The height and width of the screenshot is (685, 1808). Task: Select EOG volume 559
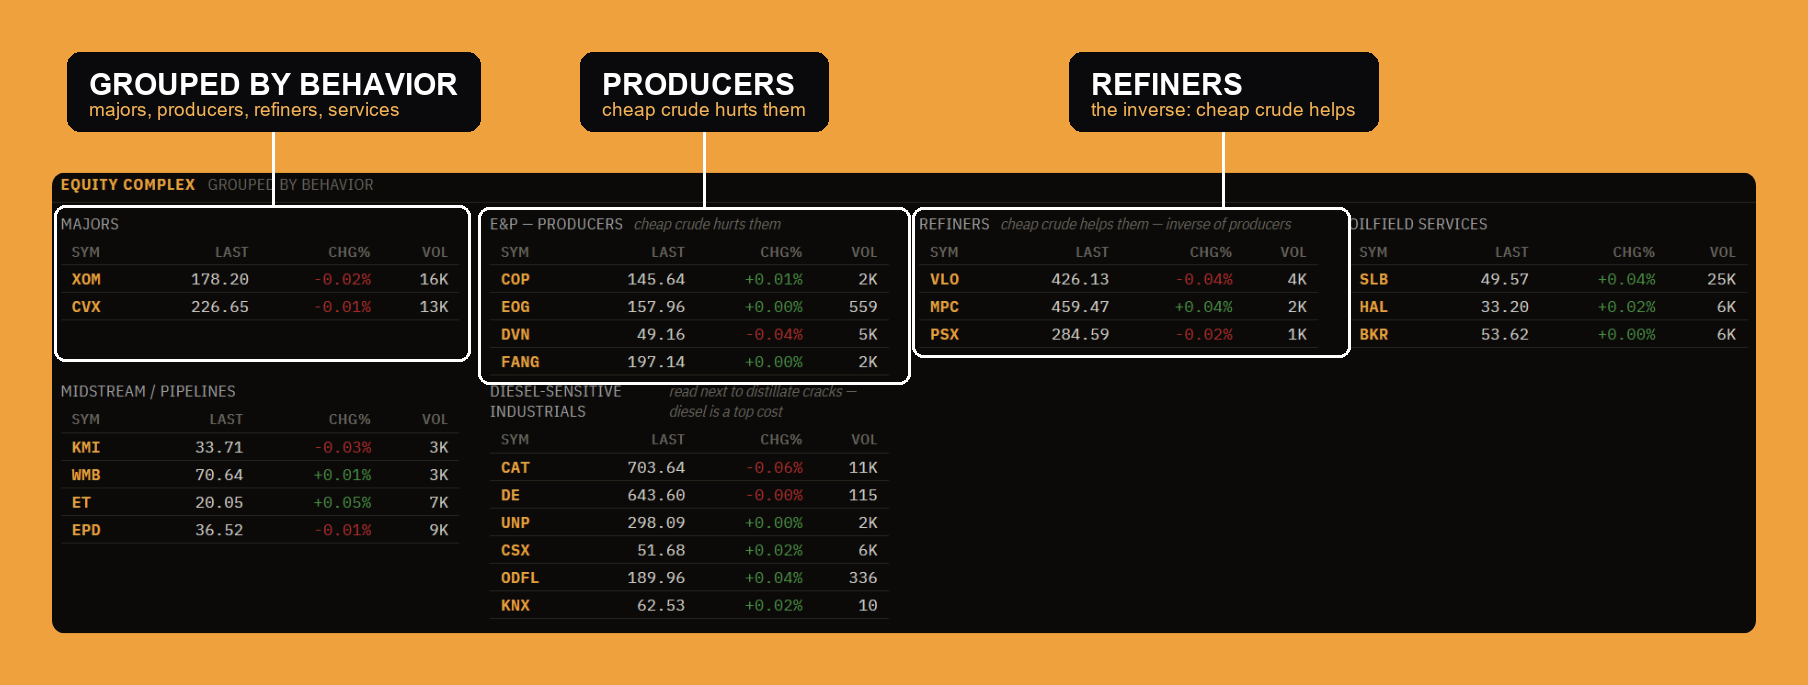click(x=863, y=307)
